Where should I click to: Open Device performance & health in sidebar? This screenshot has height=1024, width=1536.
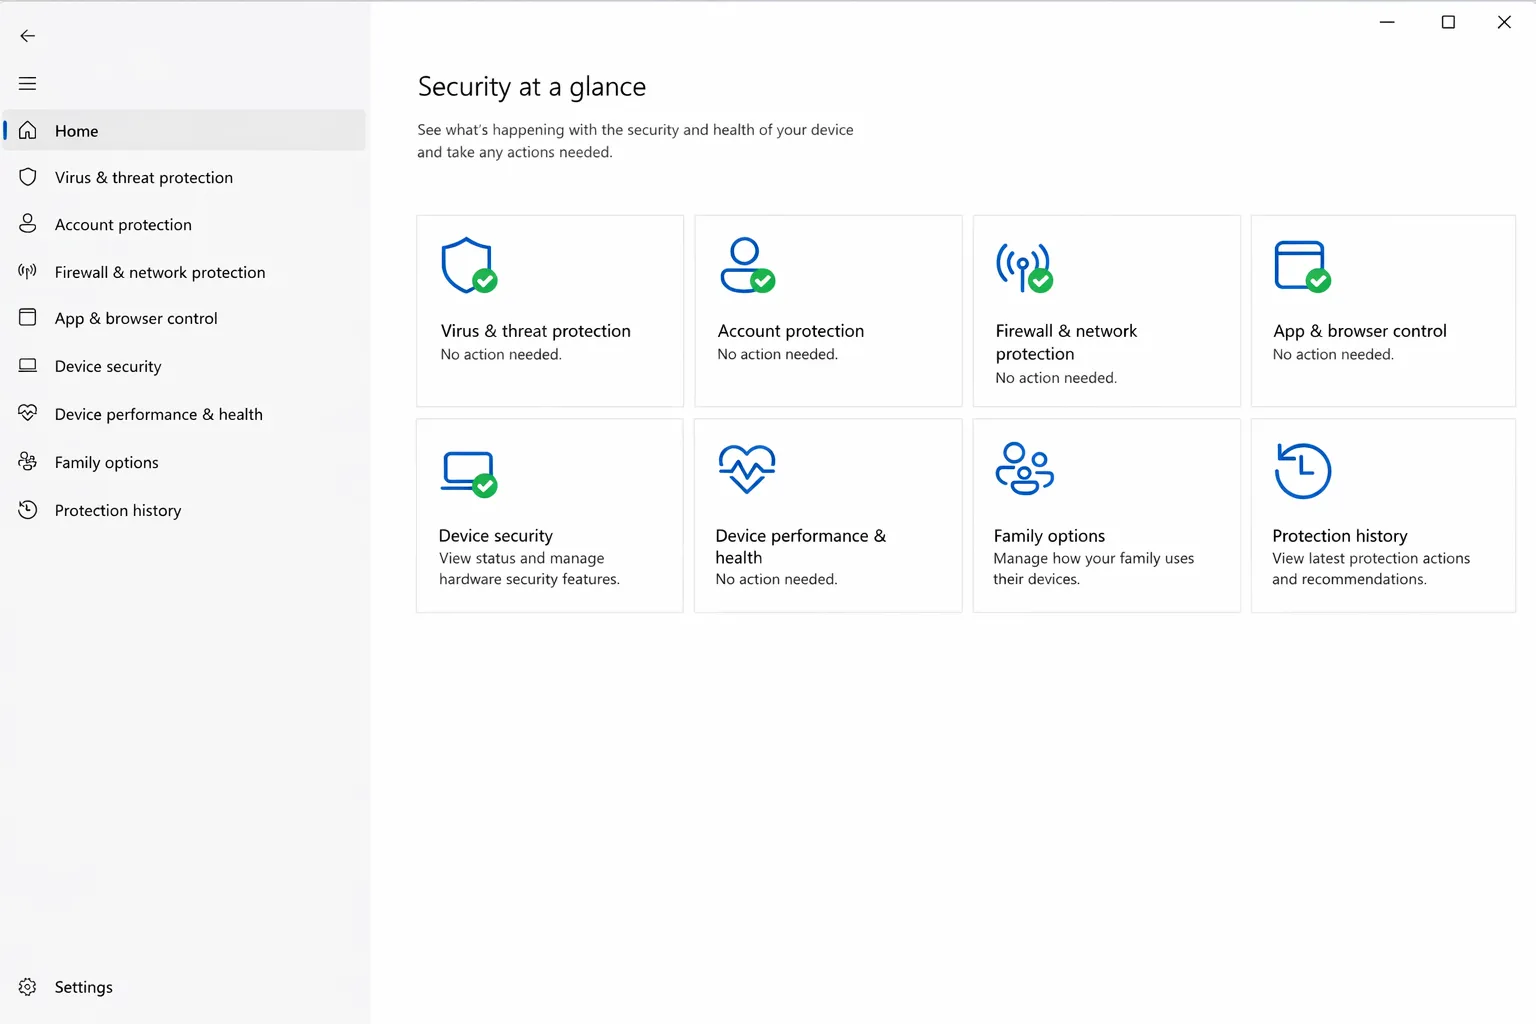click(185, 414)
